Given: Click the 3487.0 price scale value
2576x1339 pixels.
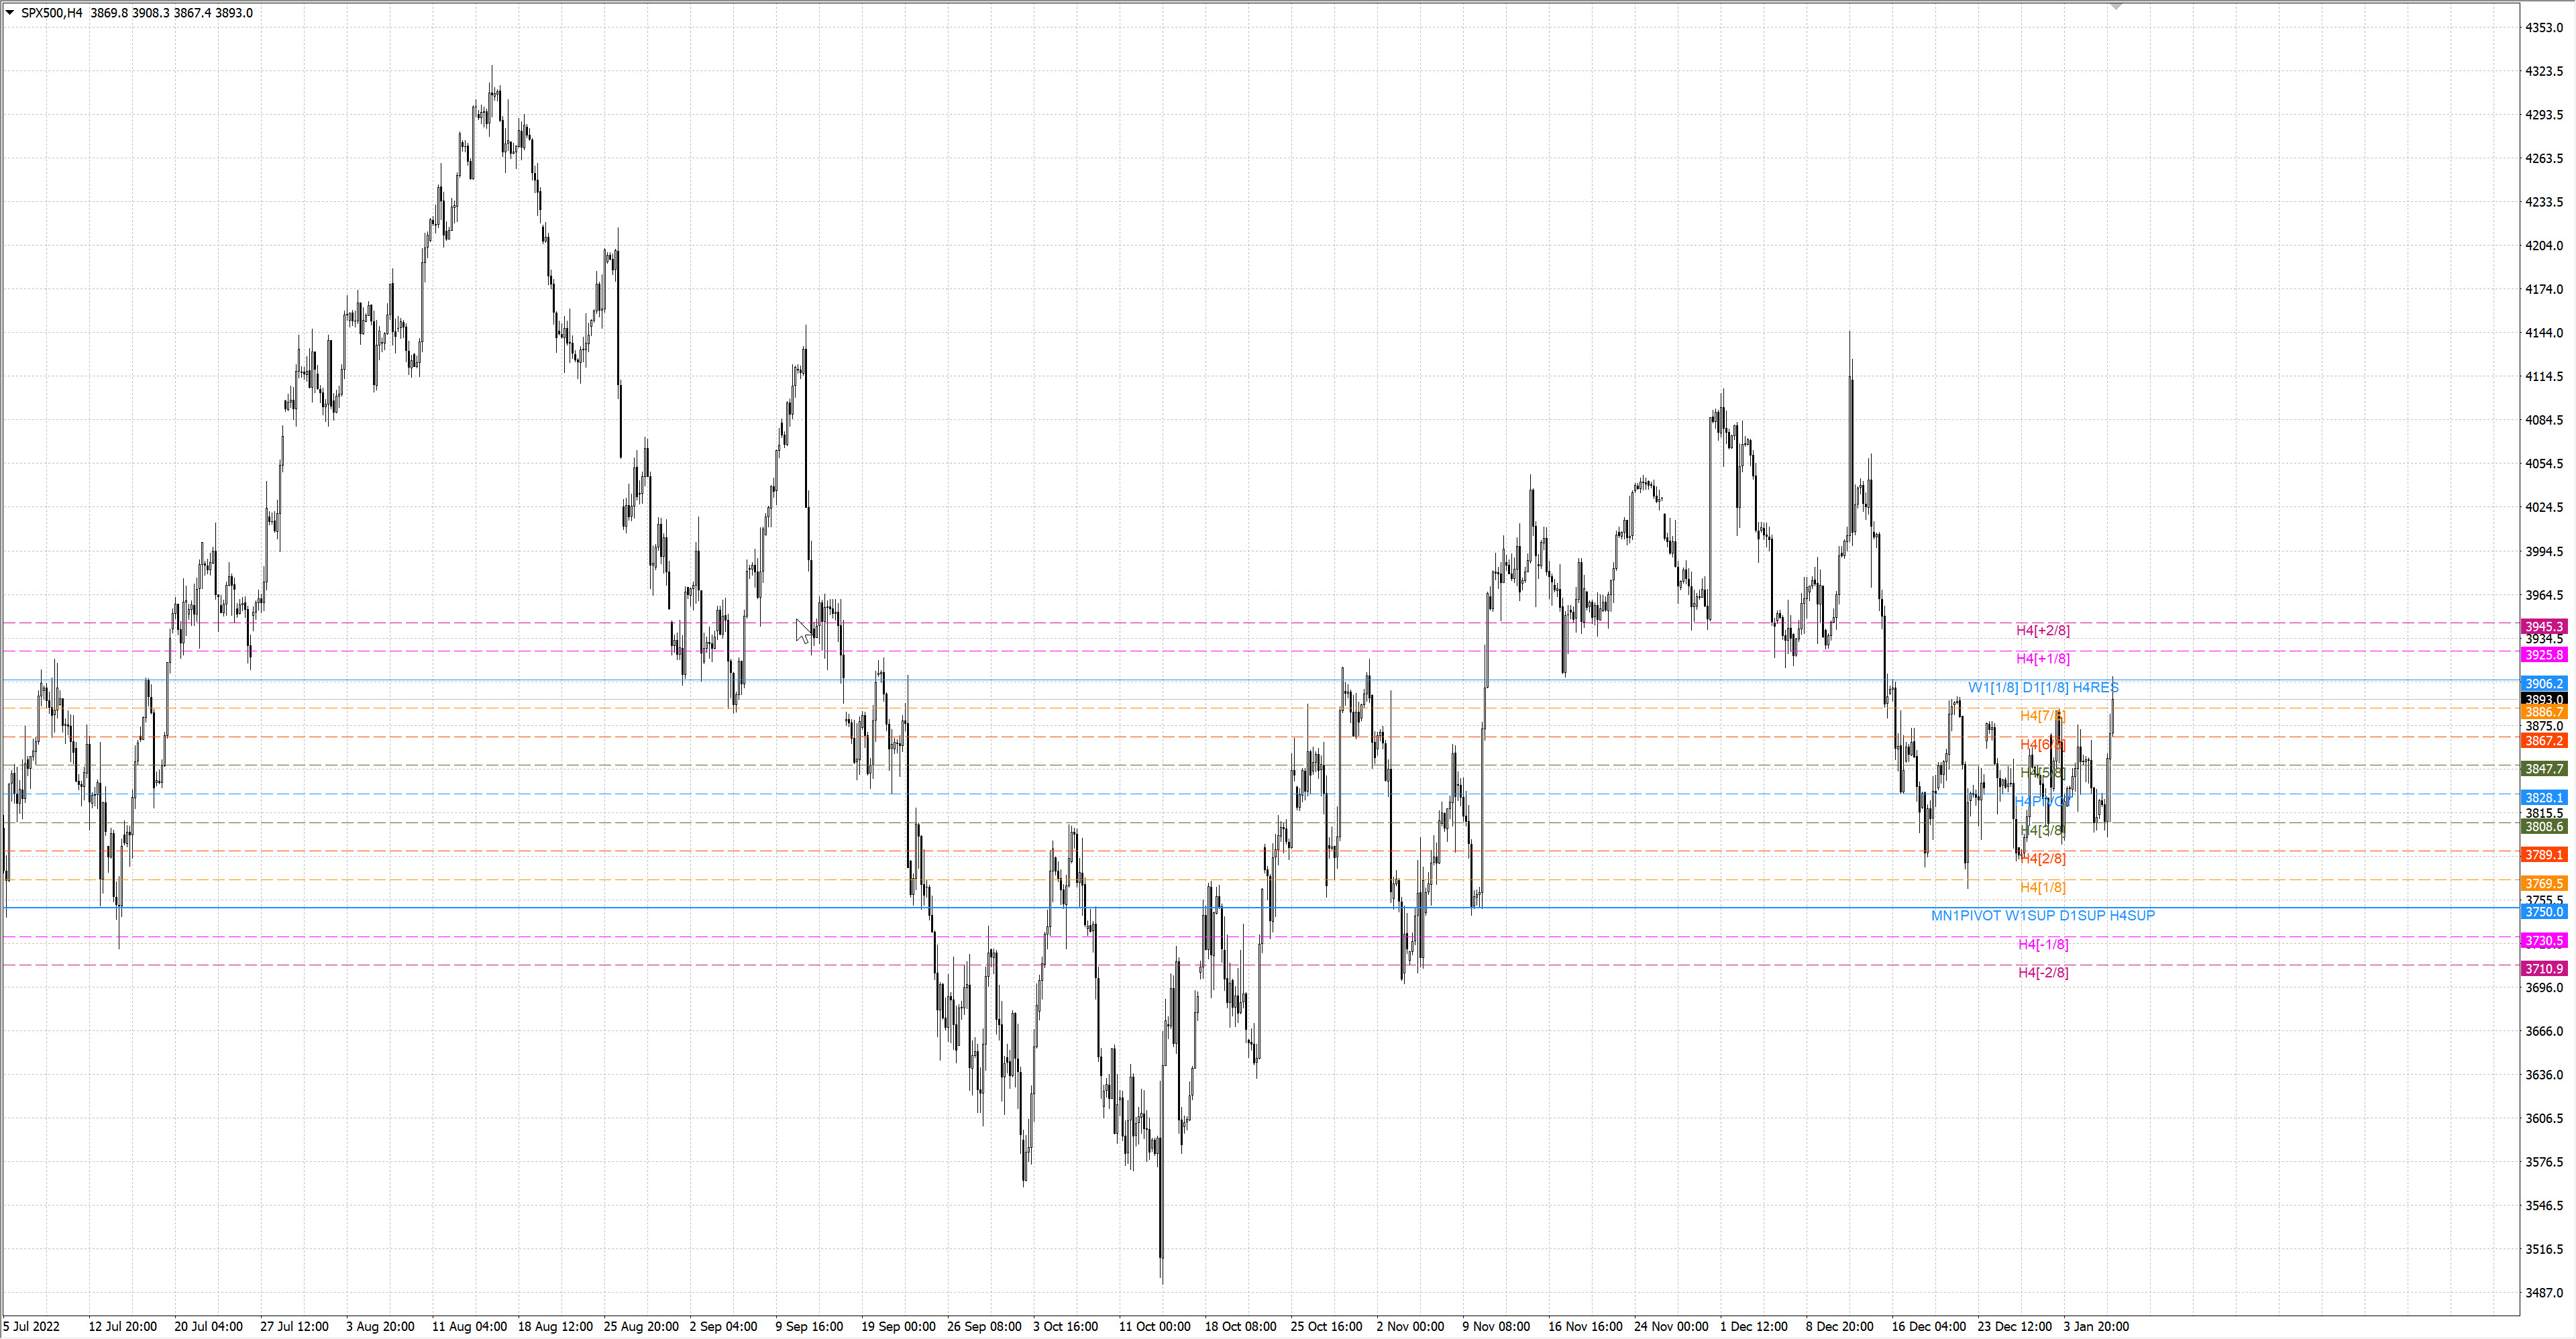Looking at the screenshot, I should click(2544, 1293).
